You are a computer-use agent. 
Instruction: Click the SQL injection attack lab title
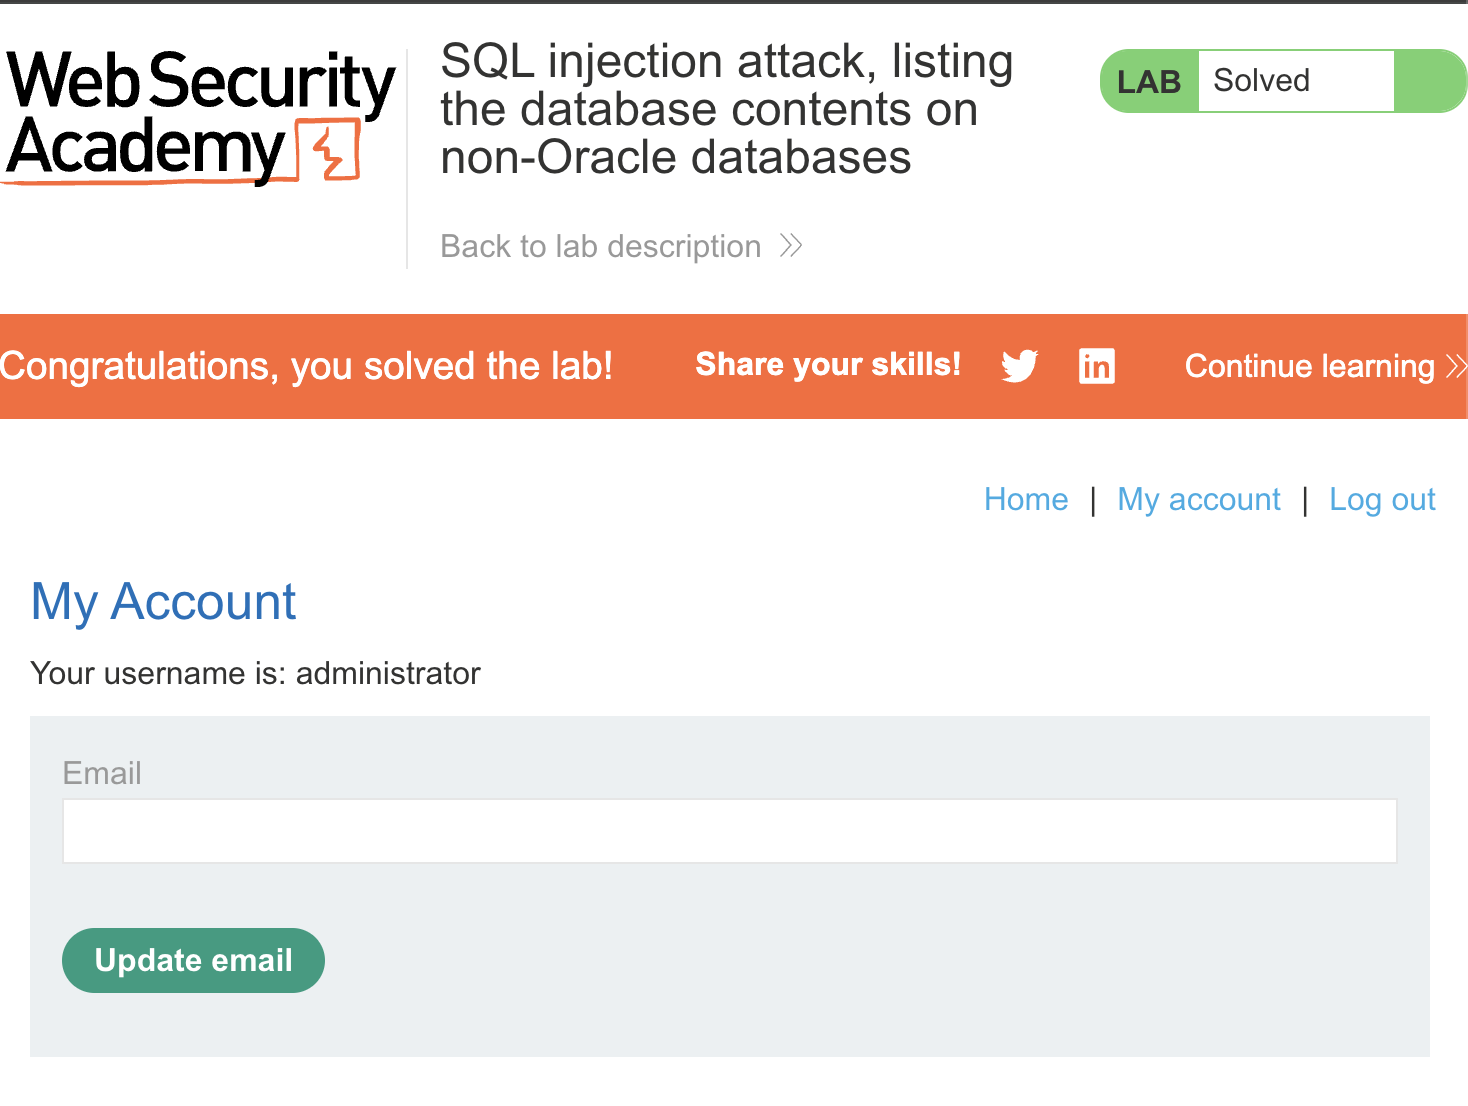coord(727,109)
